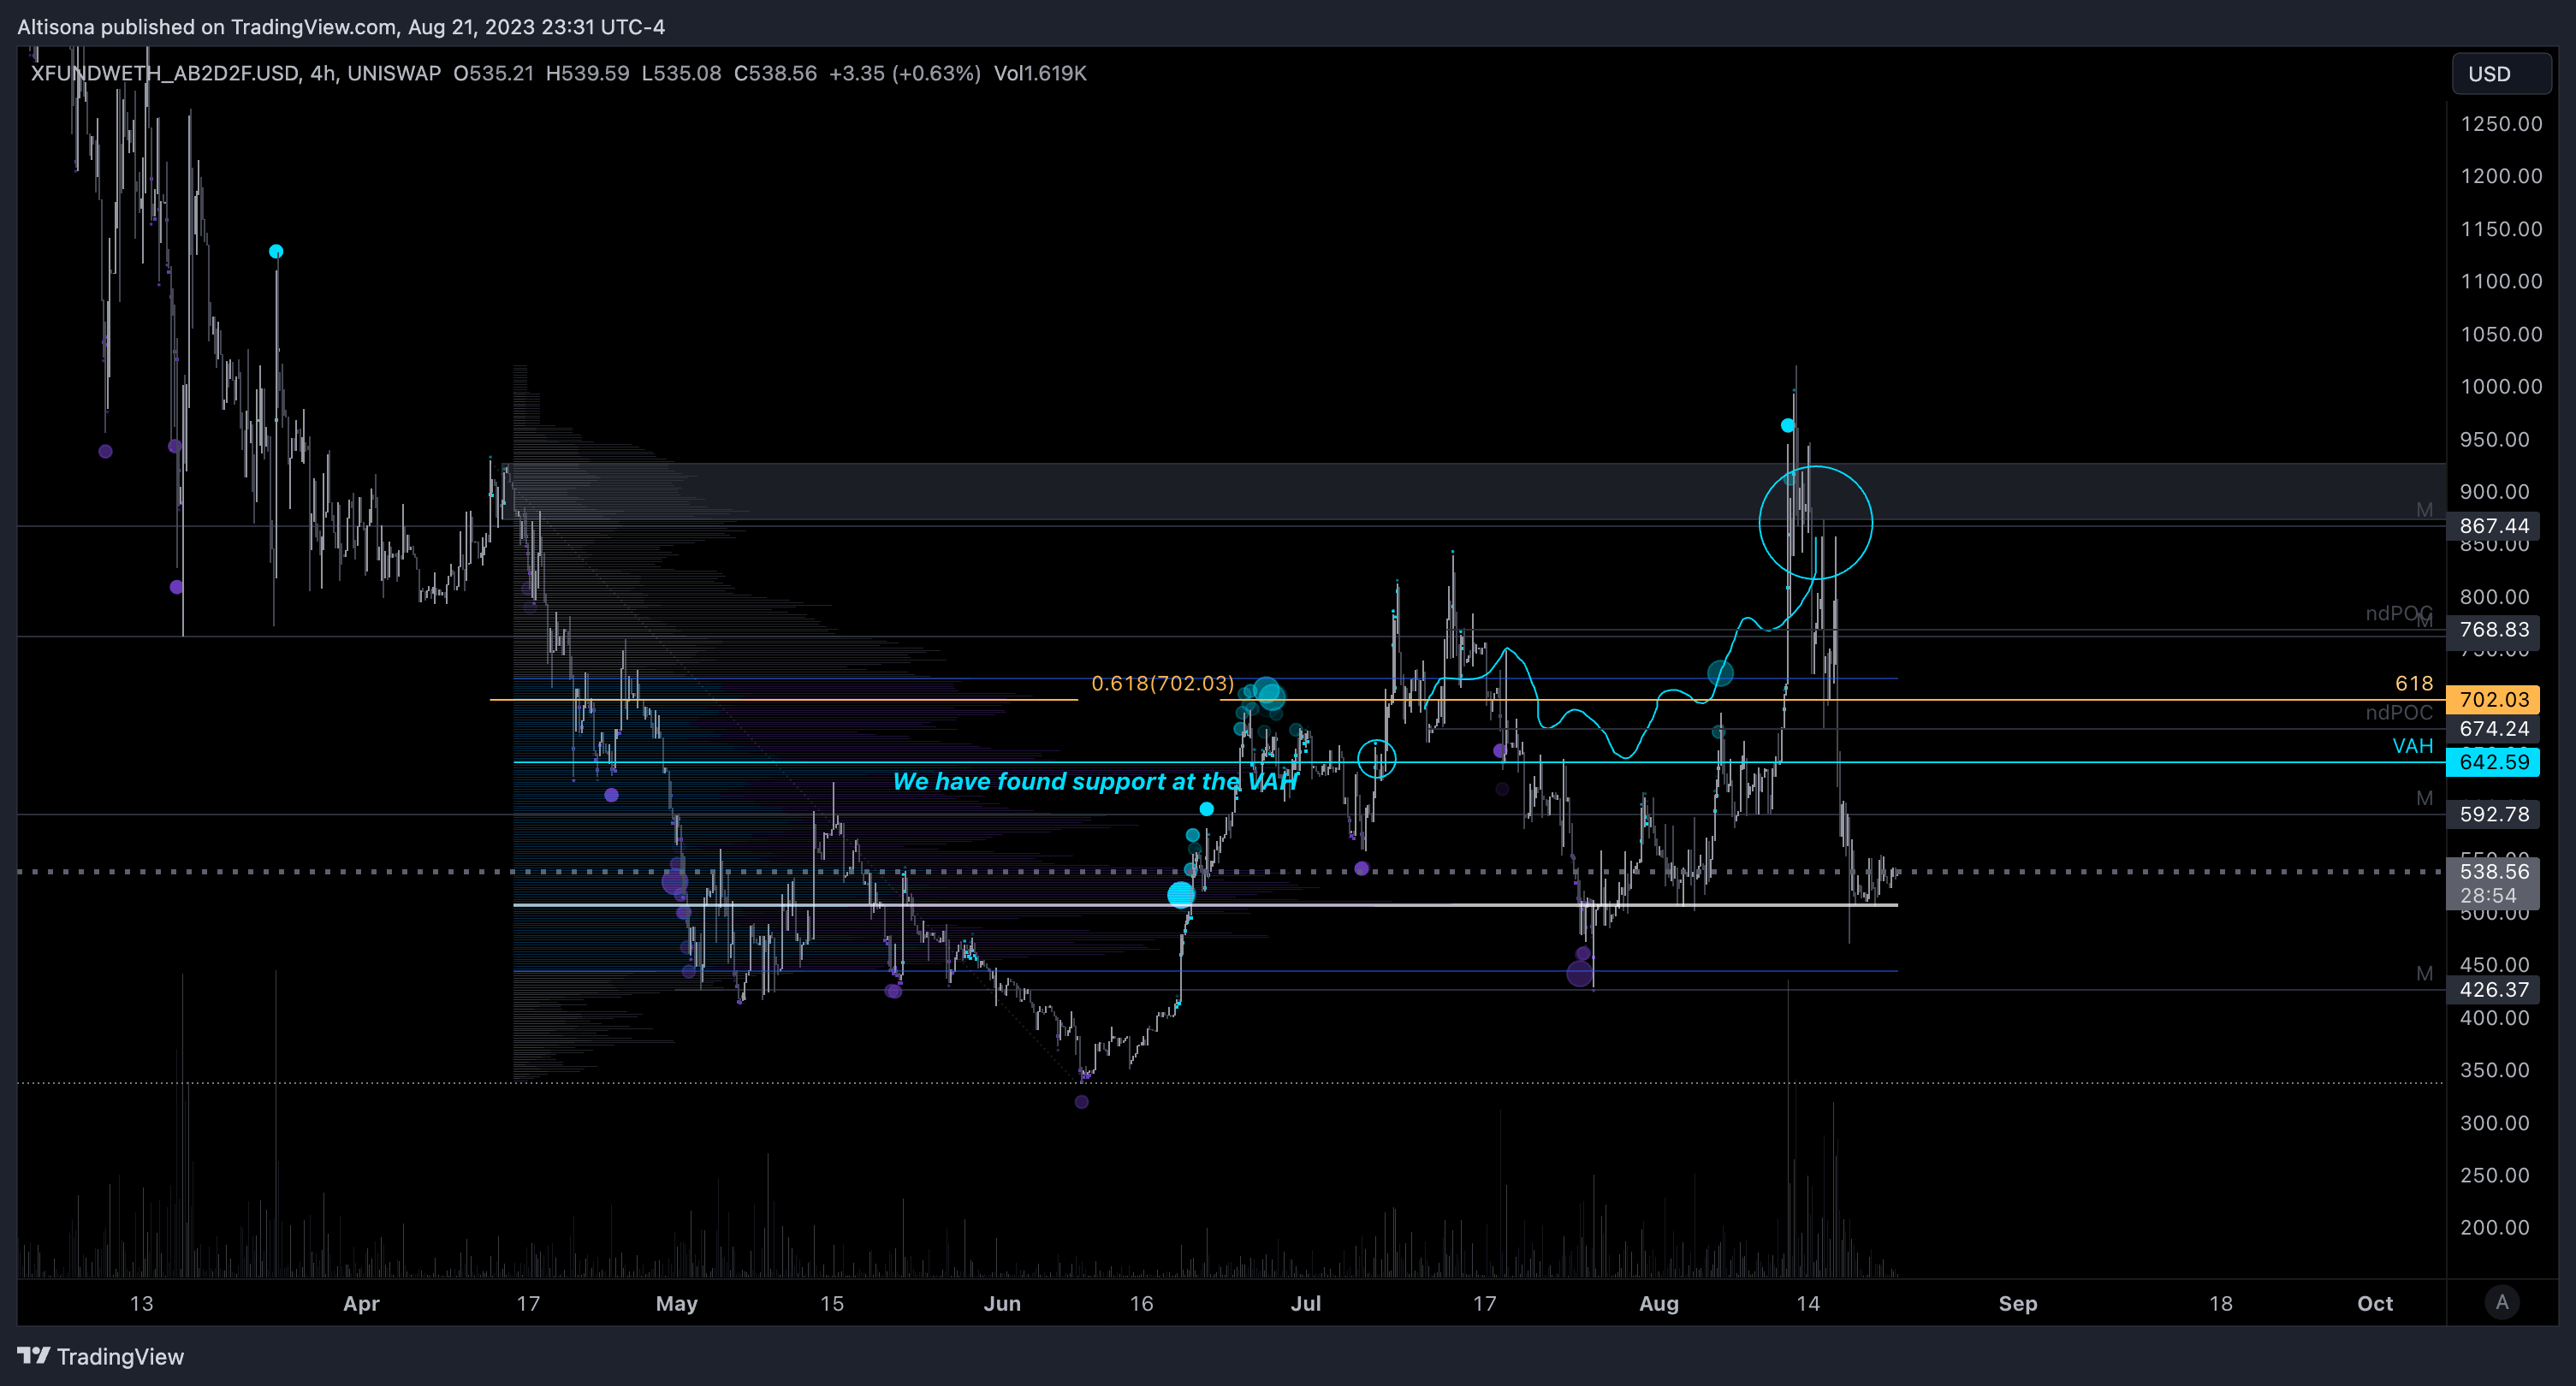Select the high value H539.59
This screenshot has height=1386, width=2576.
587,73
